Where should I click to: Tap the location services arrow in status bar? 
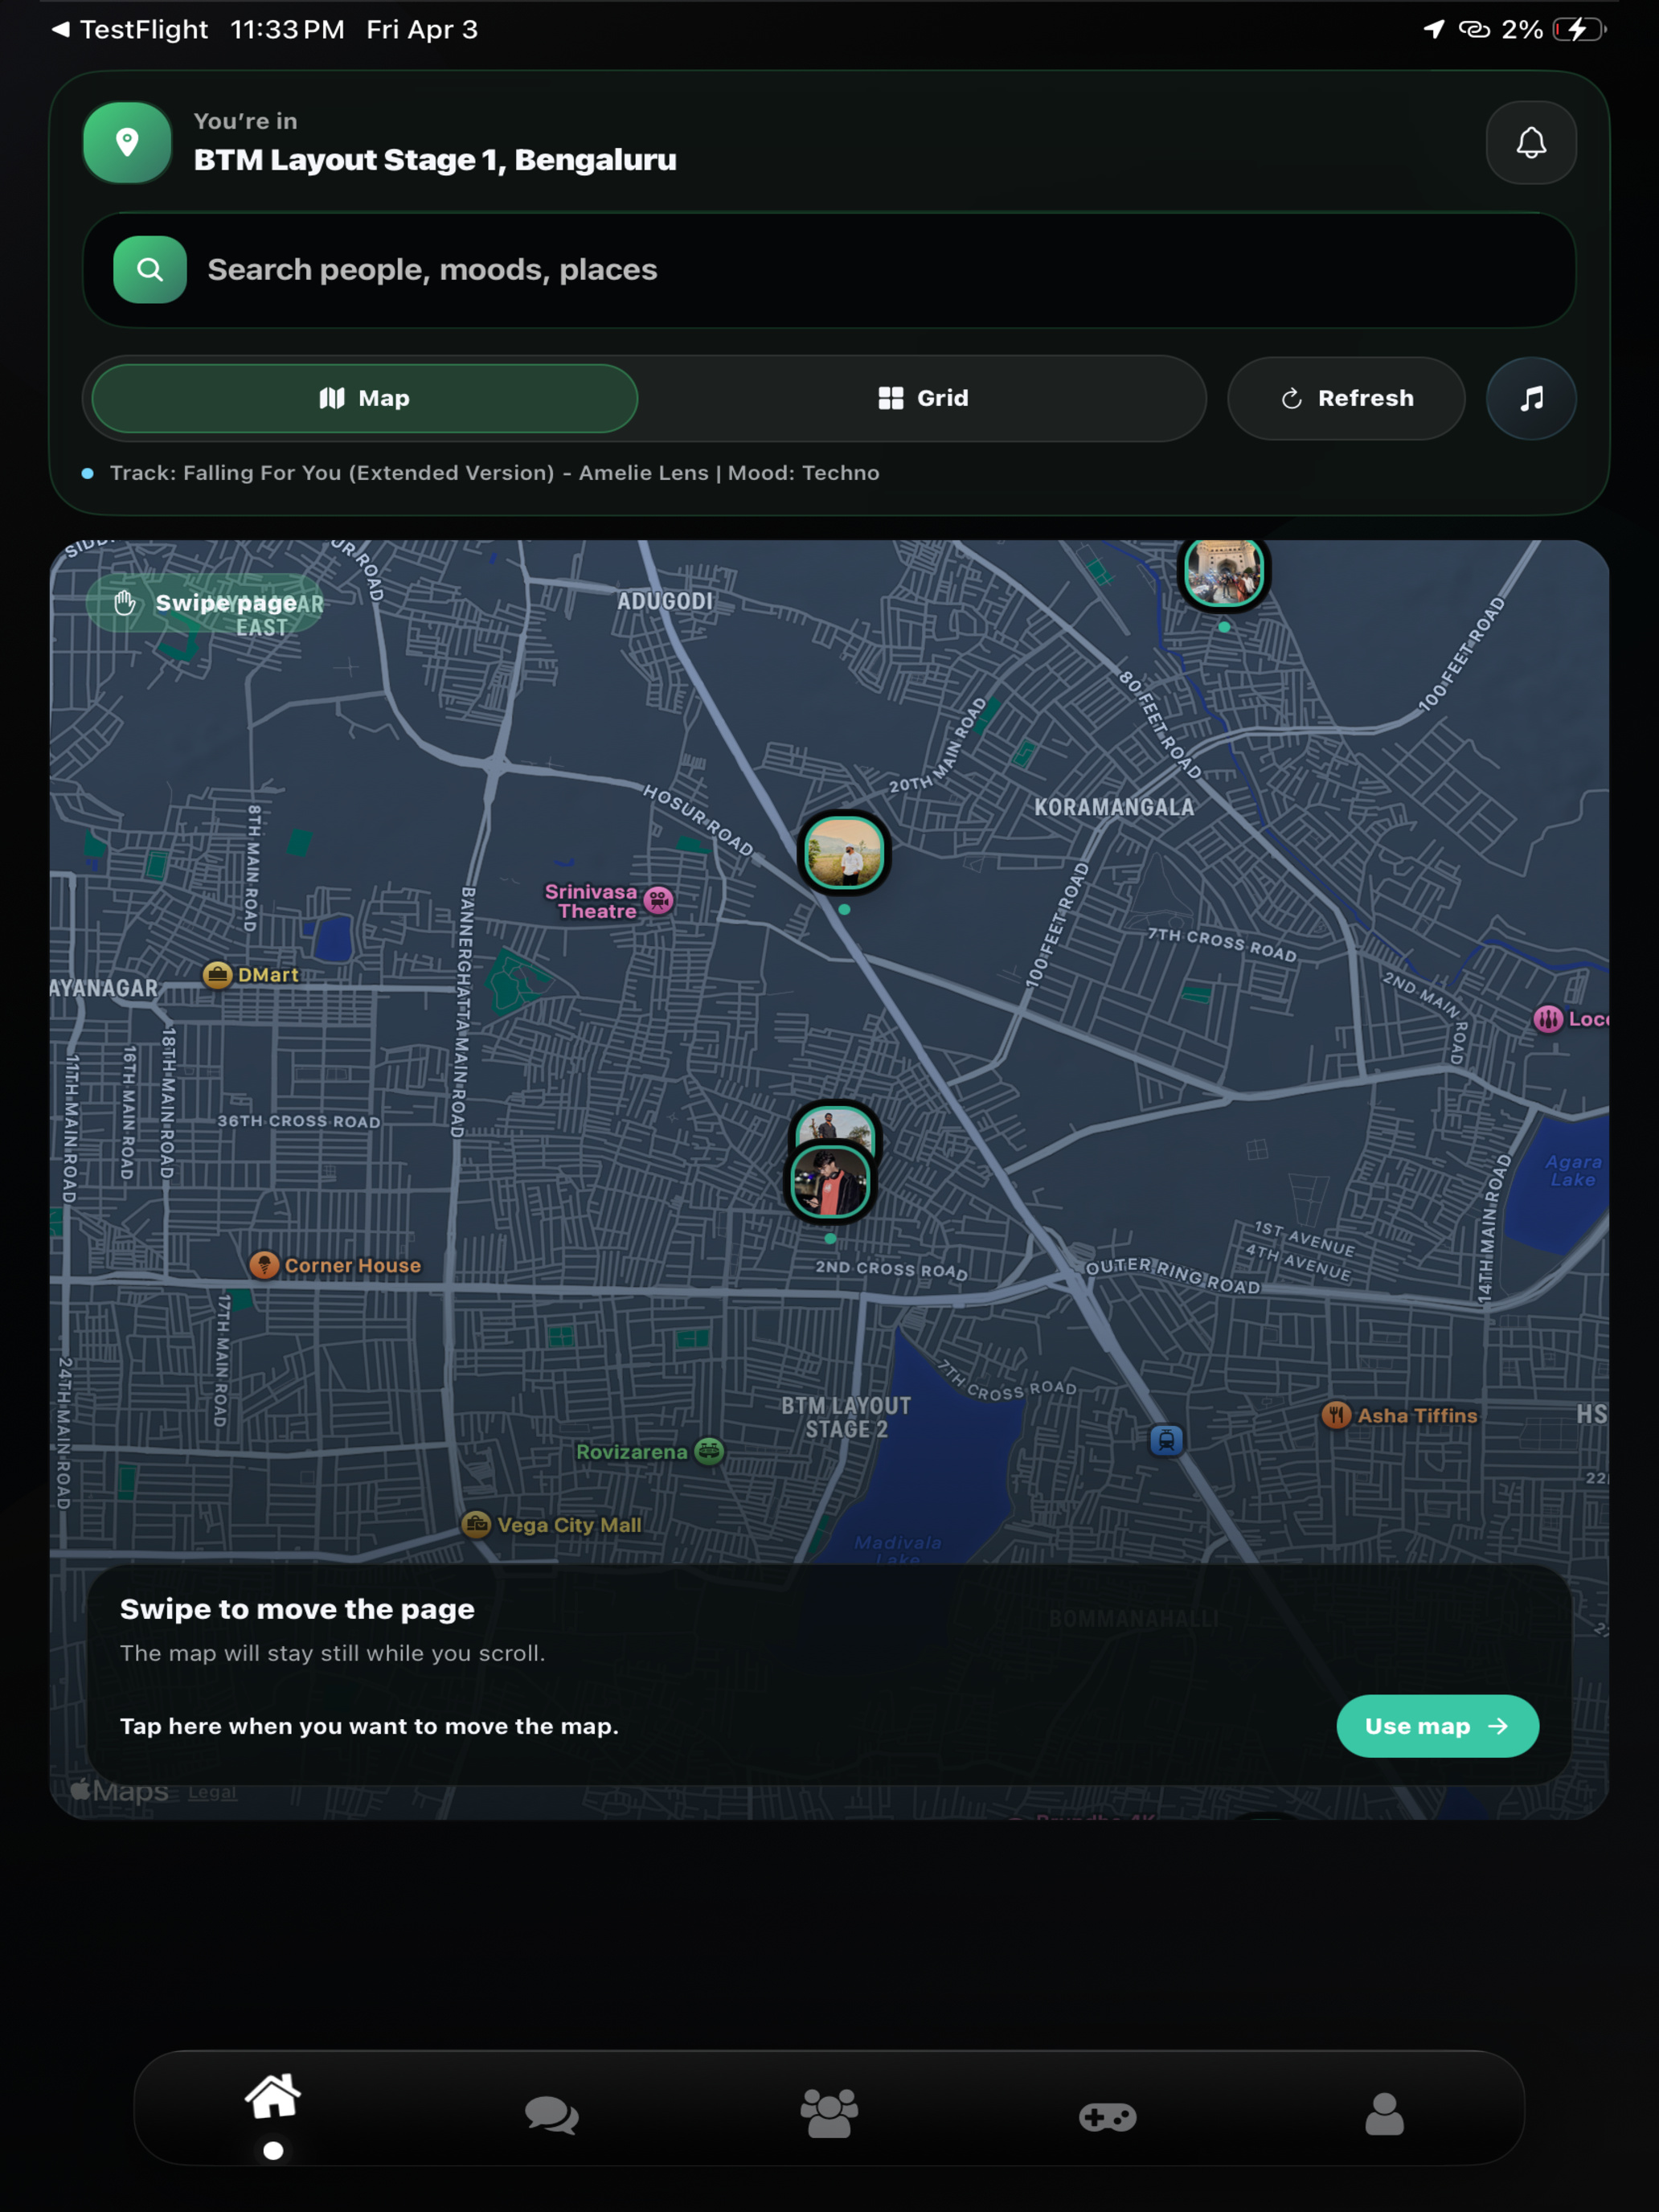tap(1434, 29)
